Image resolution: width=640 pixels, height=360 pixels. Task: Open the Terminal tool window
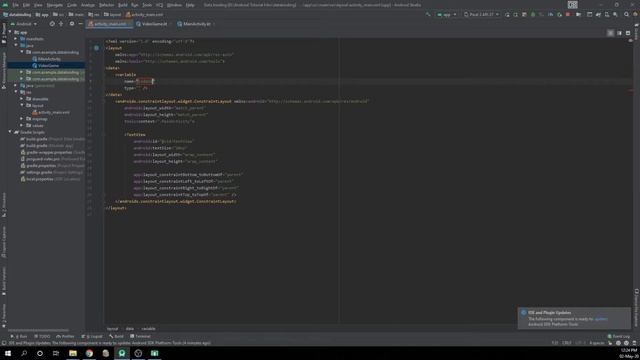click(140, 336)
